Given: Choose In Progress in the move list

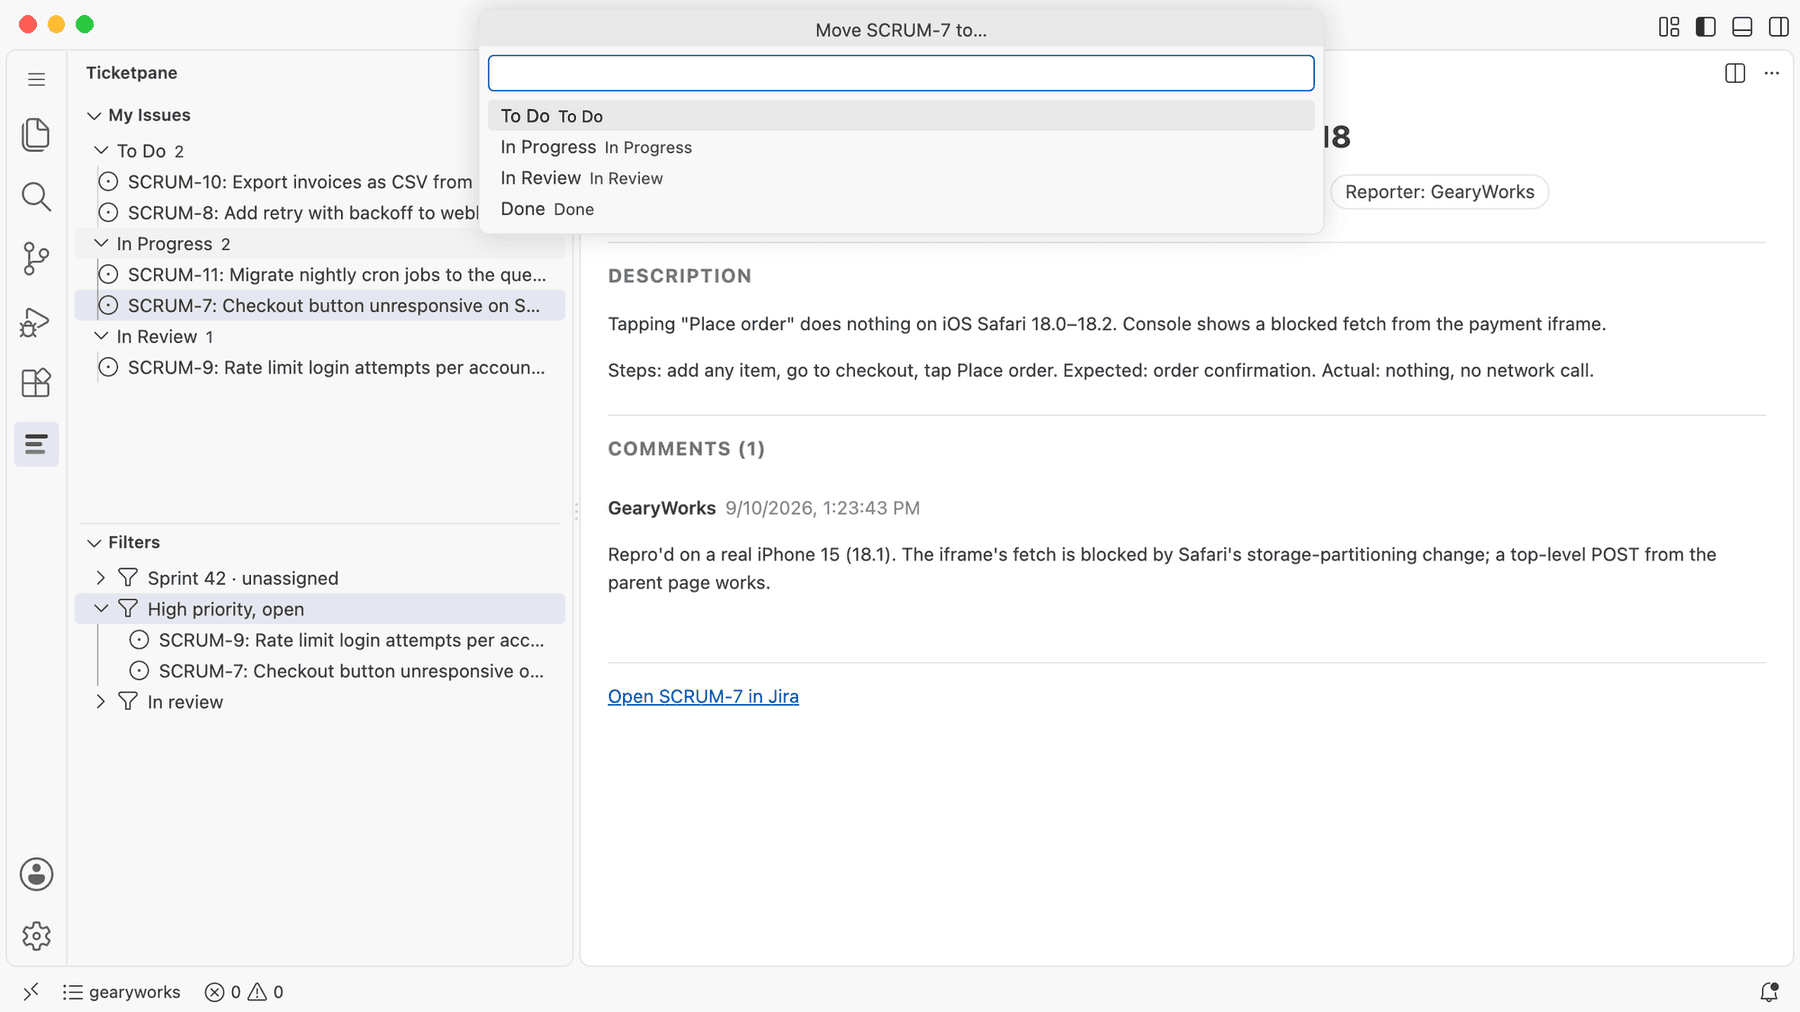Looking at the screenshot, I should coord(901,147).
